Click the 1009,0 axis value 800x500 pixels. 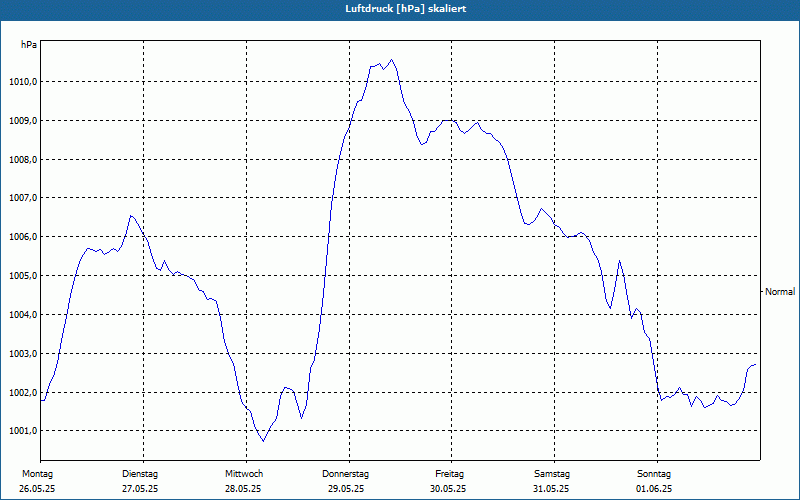point(23,121)
